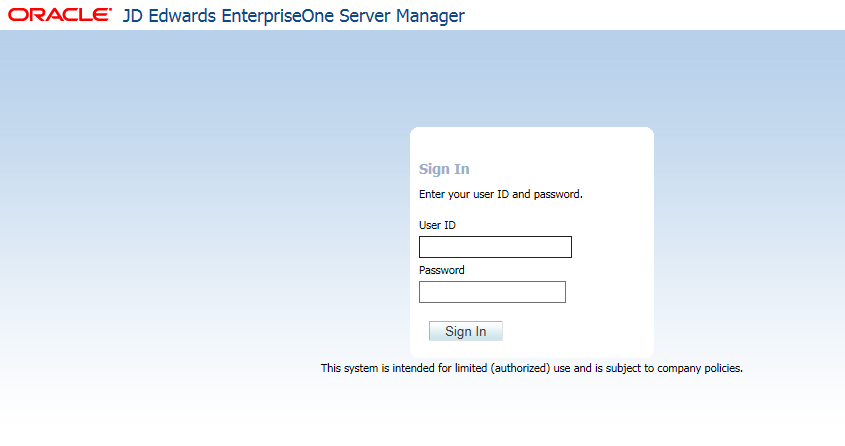Click empty space right of the Sign In button
This screenshot has width=845, height=446.
580,331
